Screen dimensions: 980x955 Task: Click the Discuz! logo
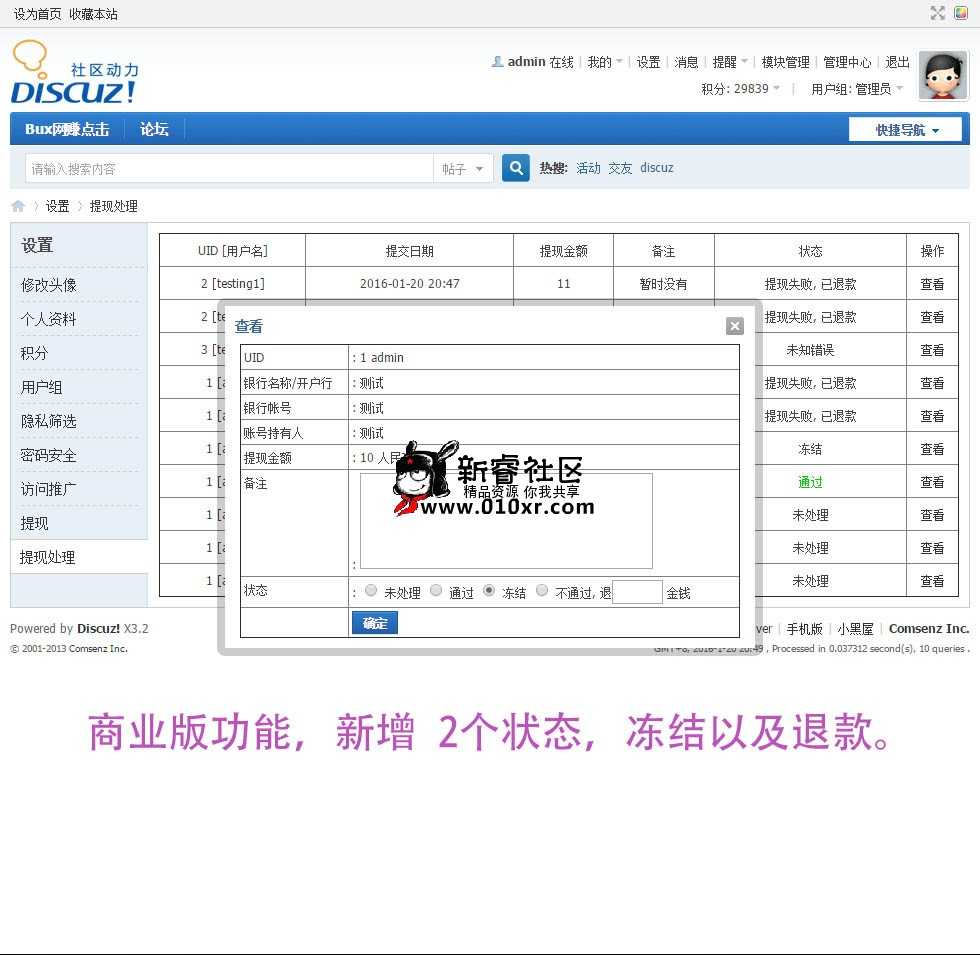74,74
